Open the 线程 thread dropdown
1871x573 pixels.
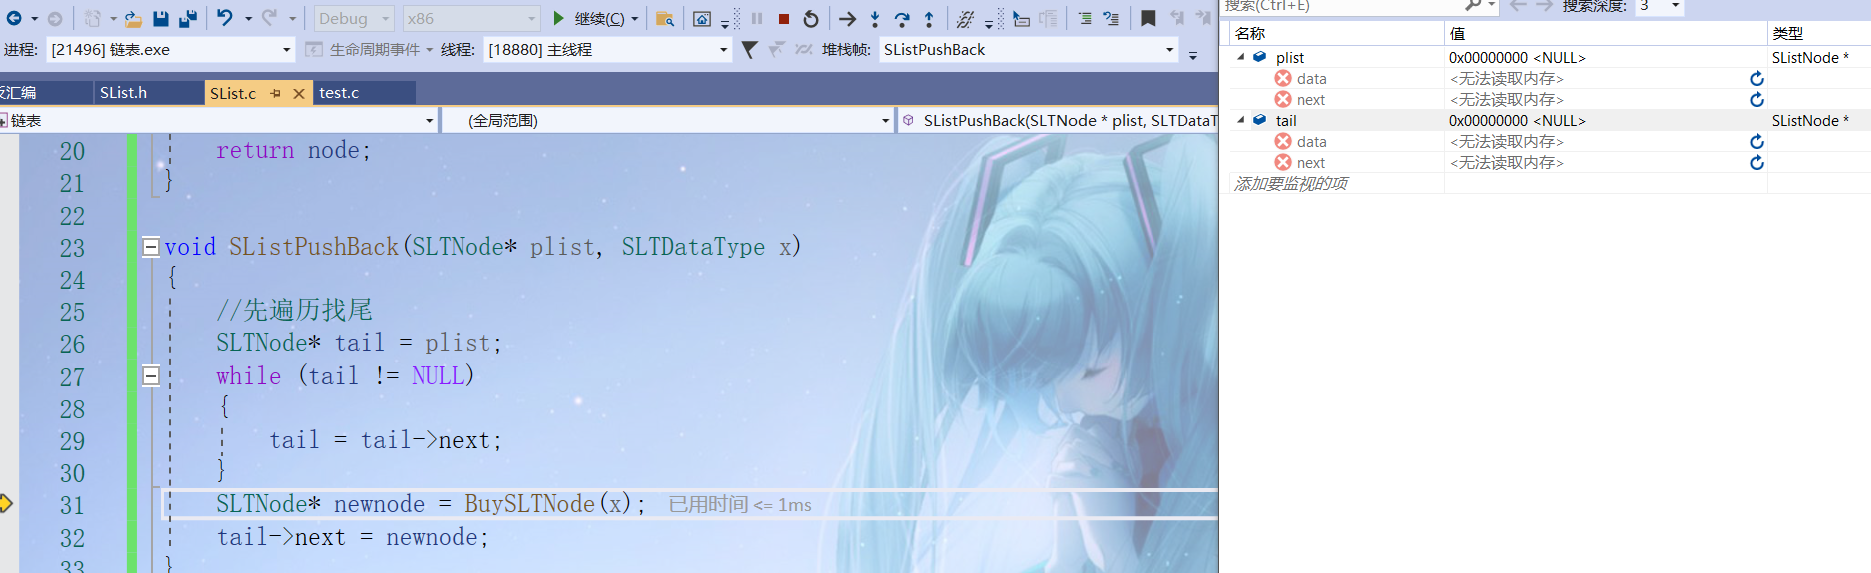coord(608,49)
